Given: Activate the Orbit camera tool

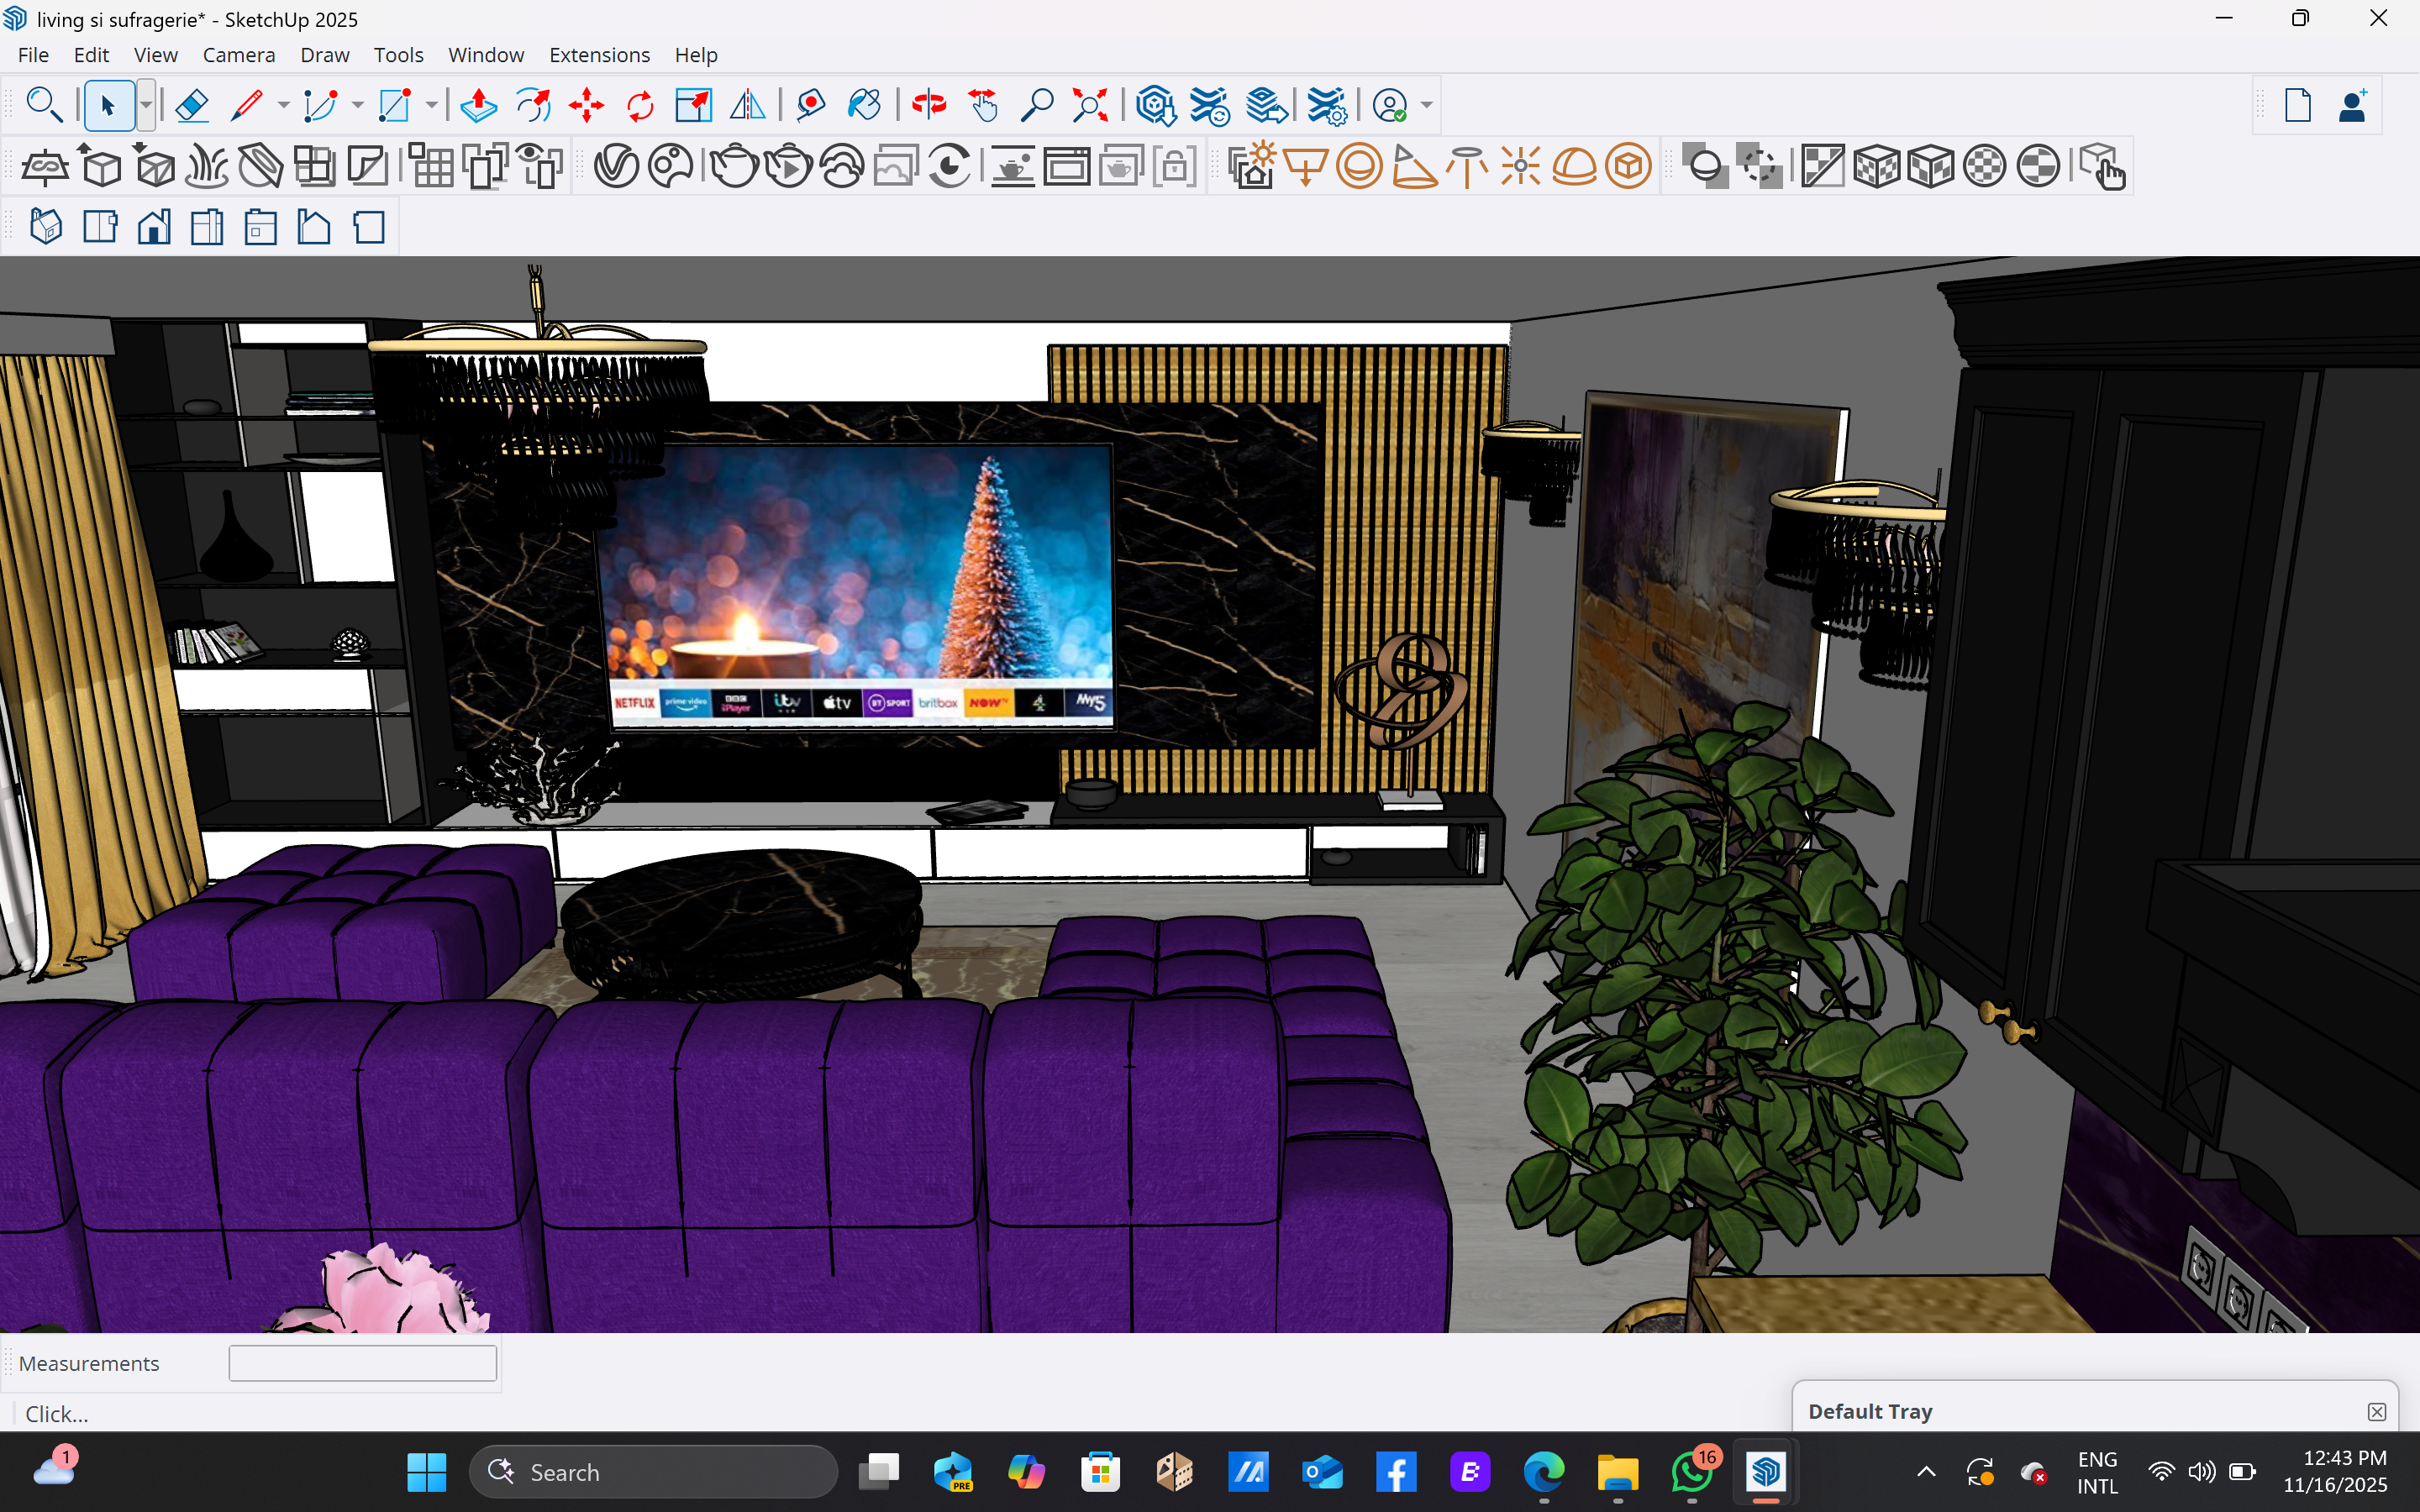Looking at the screenshot, I should click(929, 105).
